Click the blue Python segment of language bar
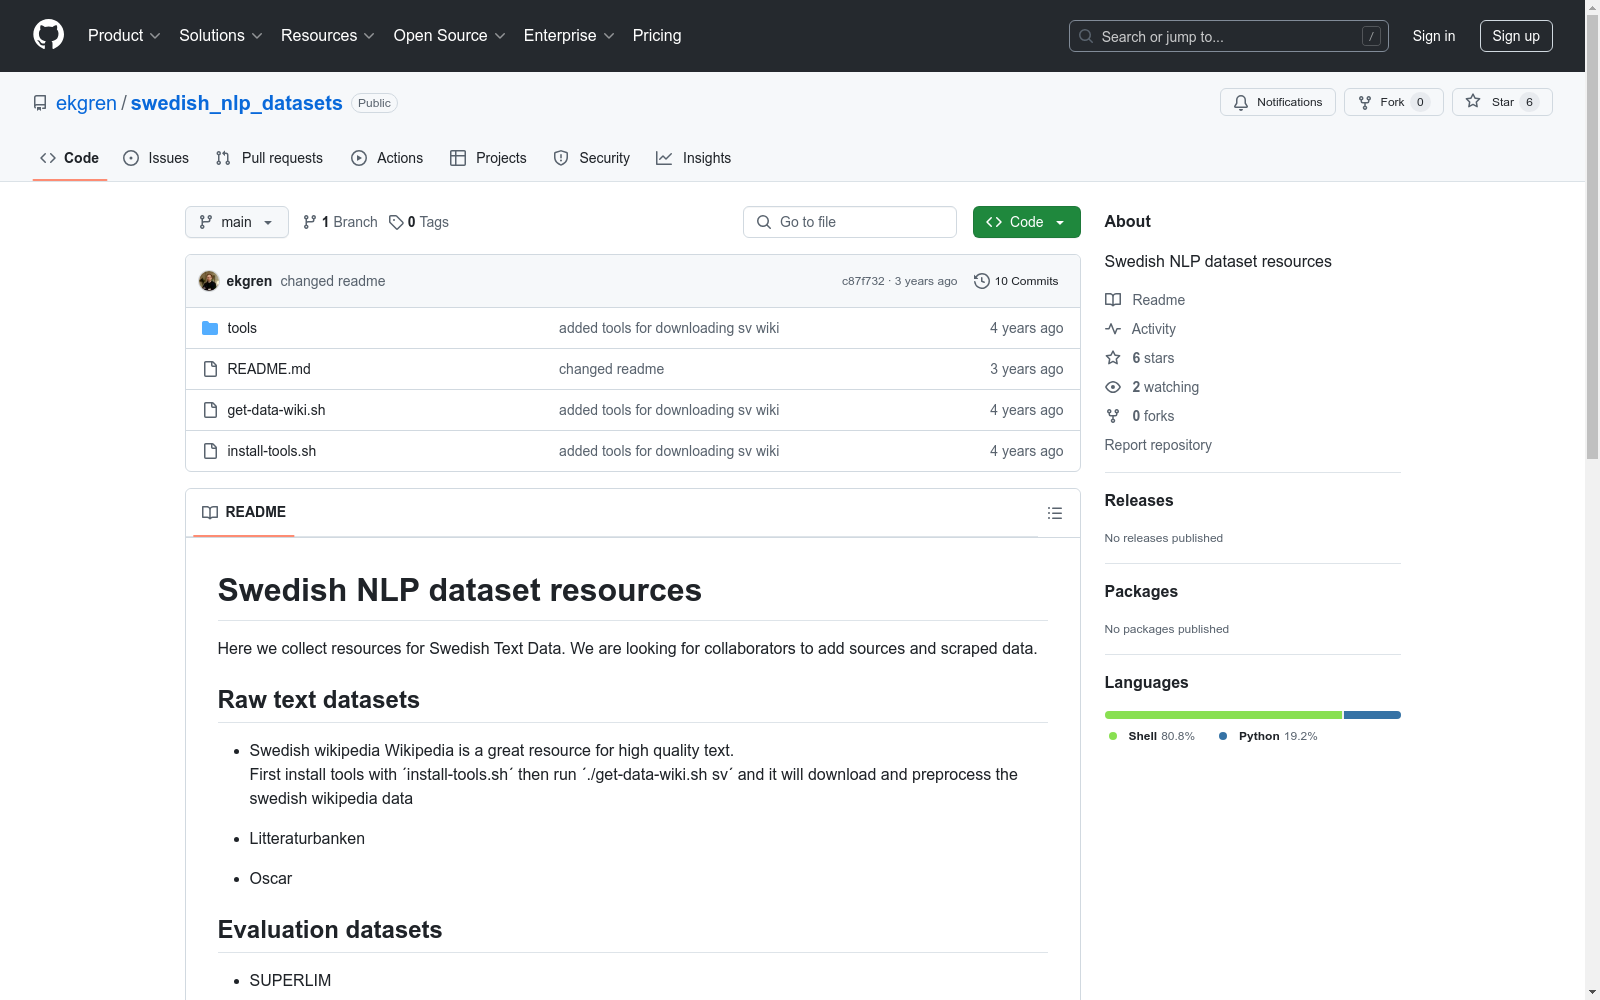The width and height of the screenshot is (1600, 1000). click(1372, 715)
